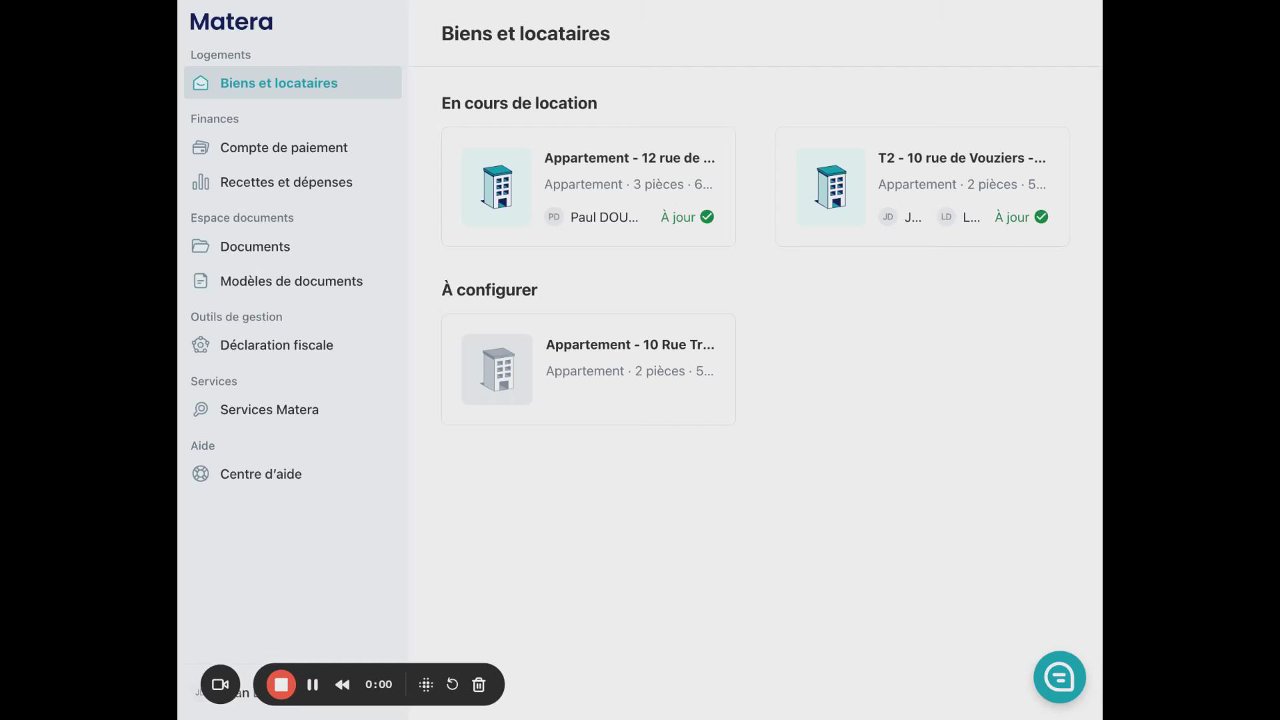Click the Services Matera search icon
The height and width of the screenshot is (720, 1280).
point(201,409)
